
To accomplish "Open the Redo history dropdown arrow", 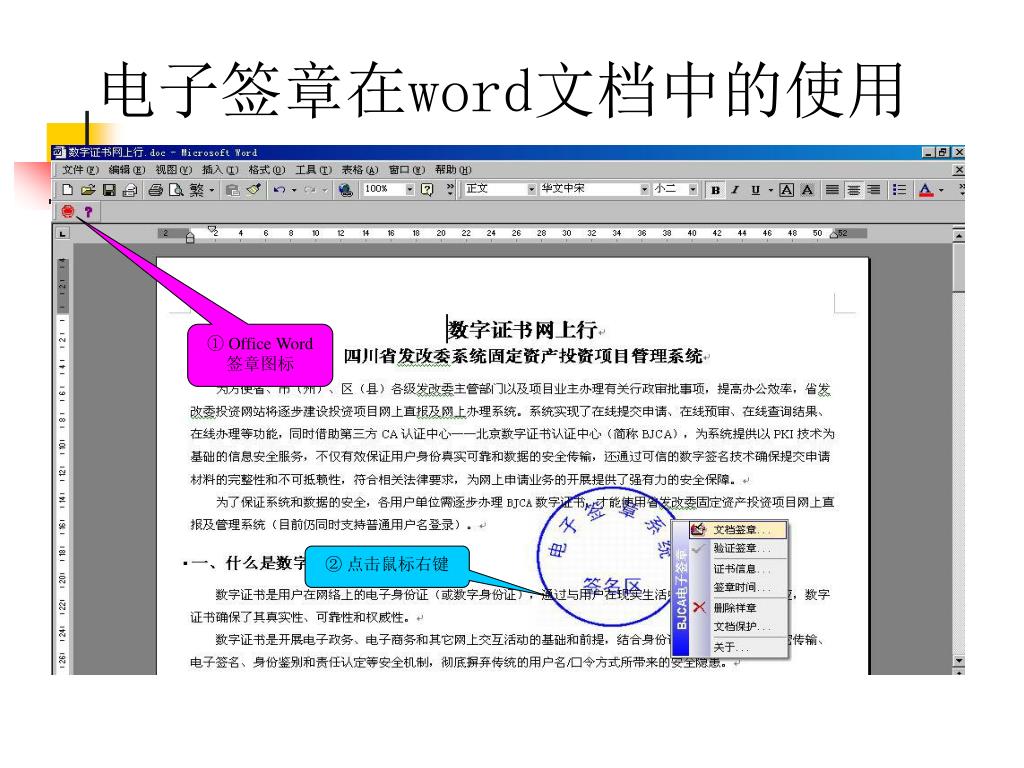I will click(x=325, y=190).
